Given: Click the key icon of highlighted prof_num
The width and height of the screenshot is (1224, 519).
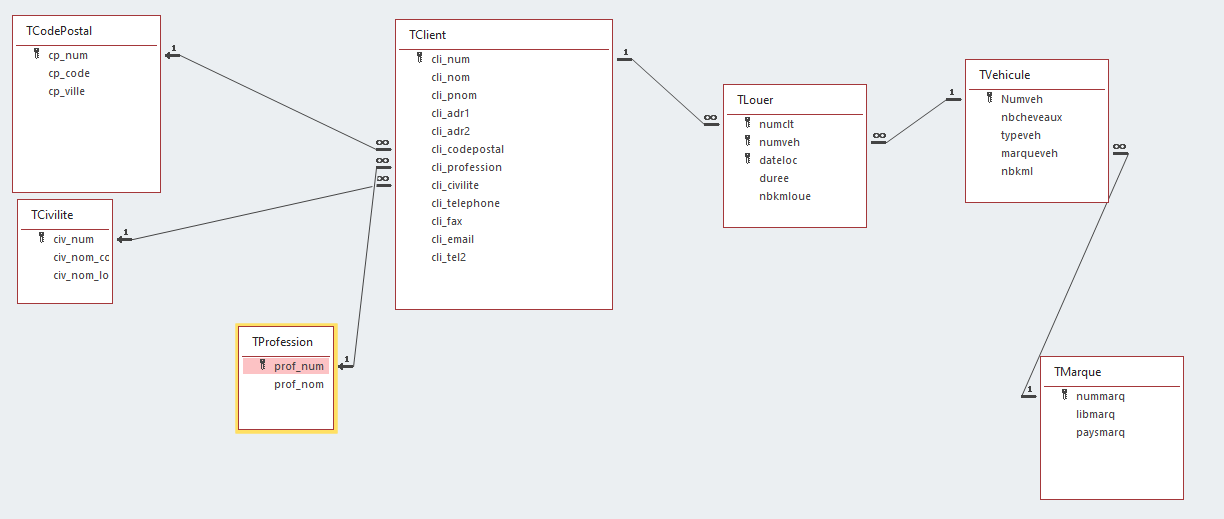Looking at the screenshot, I should pos(263,366).
